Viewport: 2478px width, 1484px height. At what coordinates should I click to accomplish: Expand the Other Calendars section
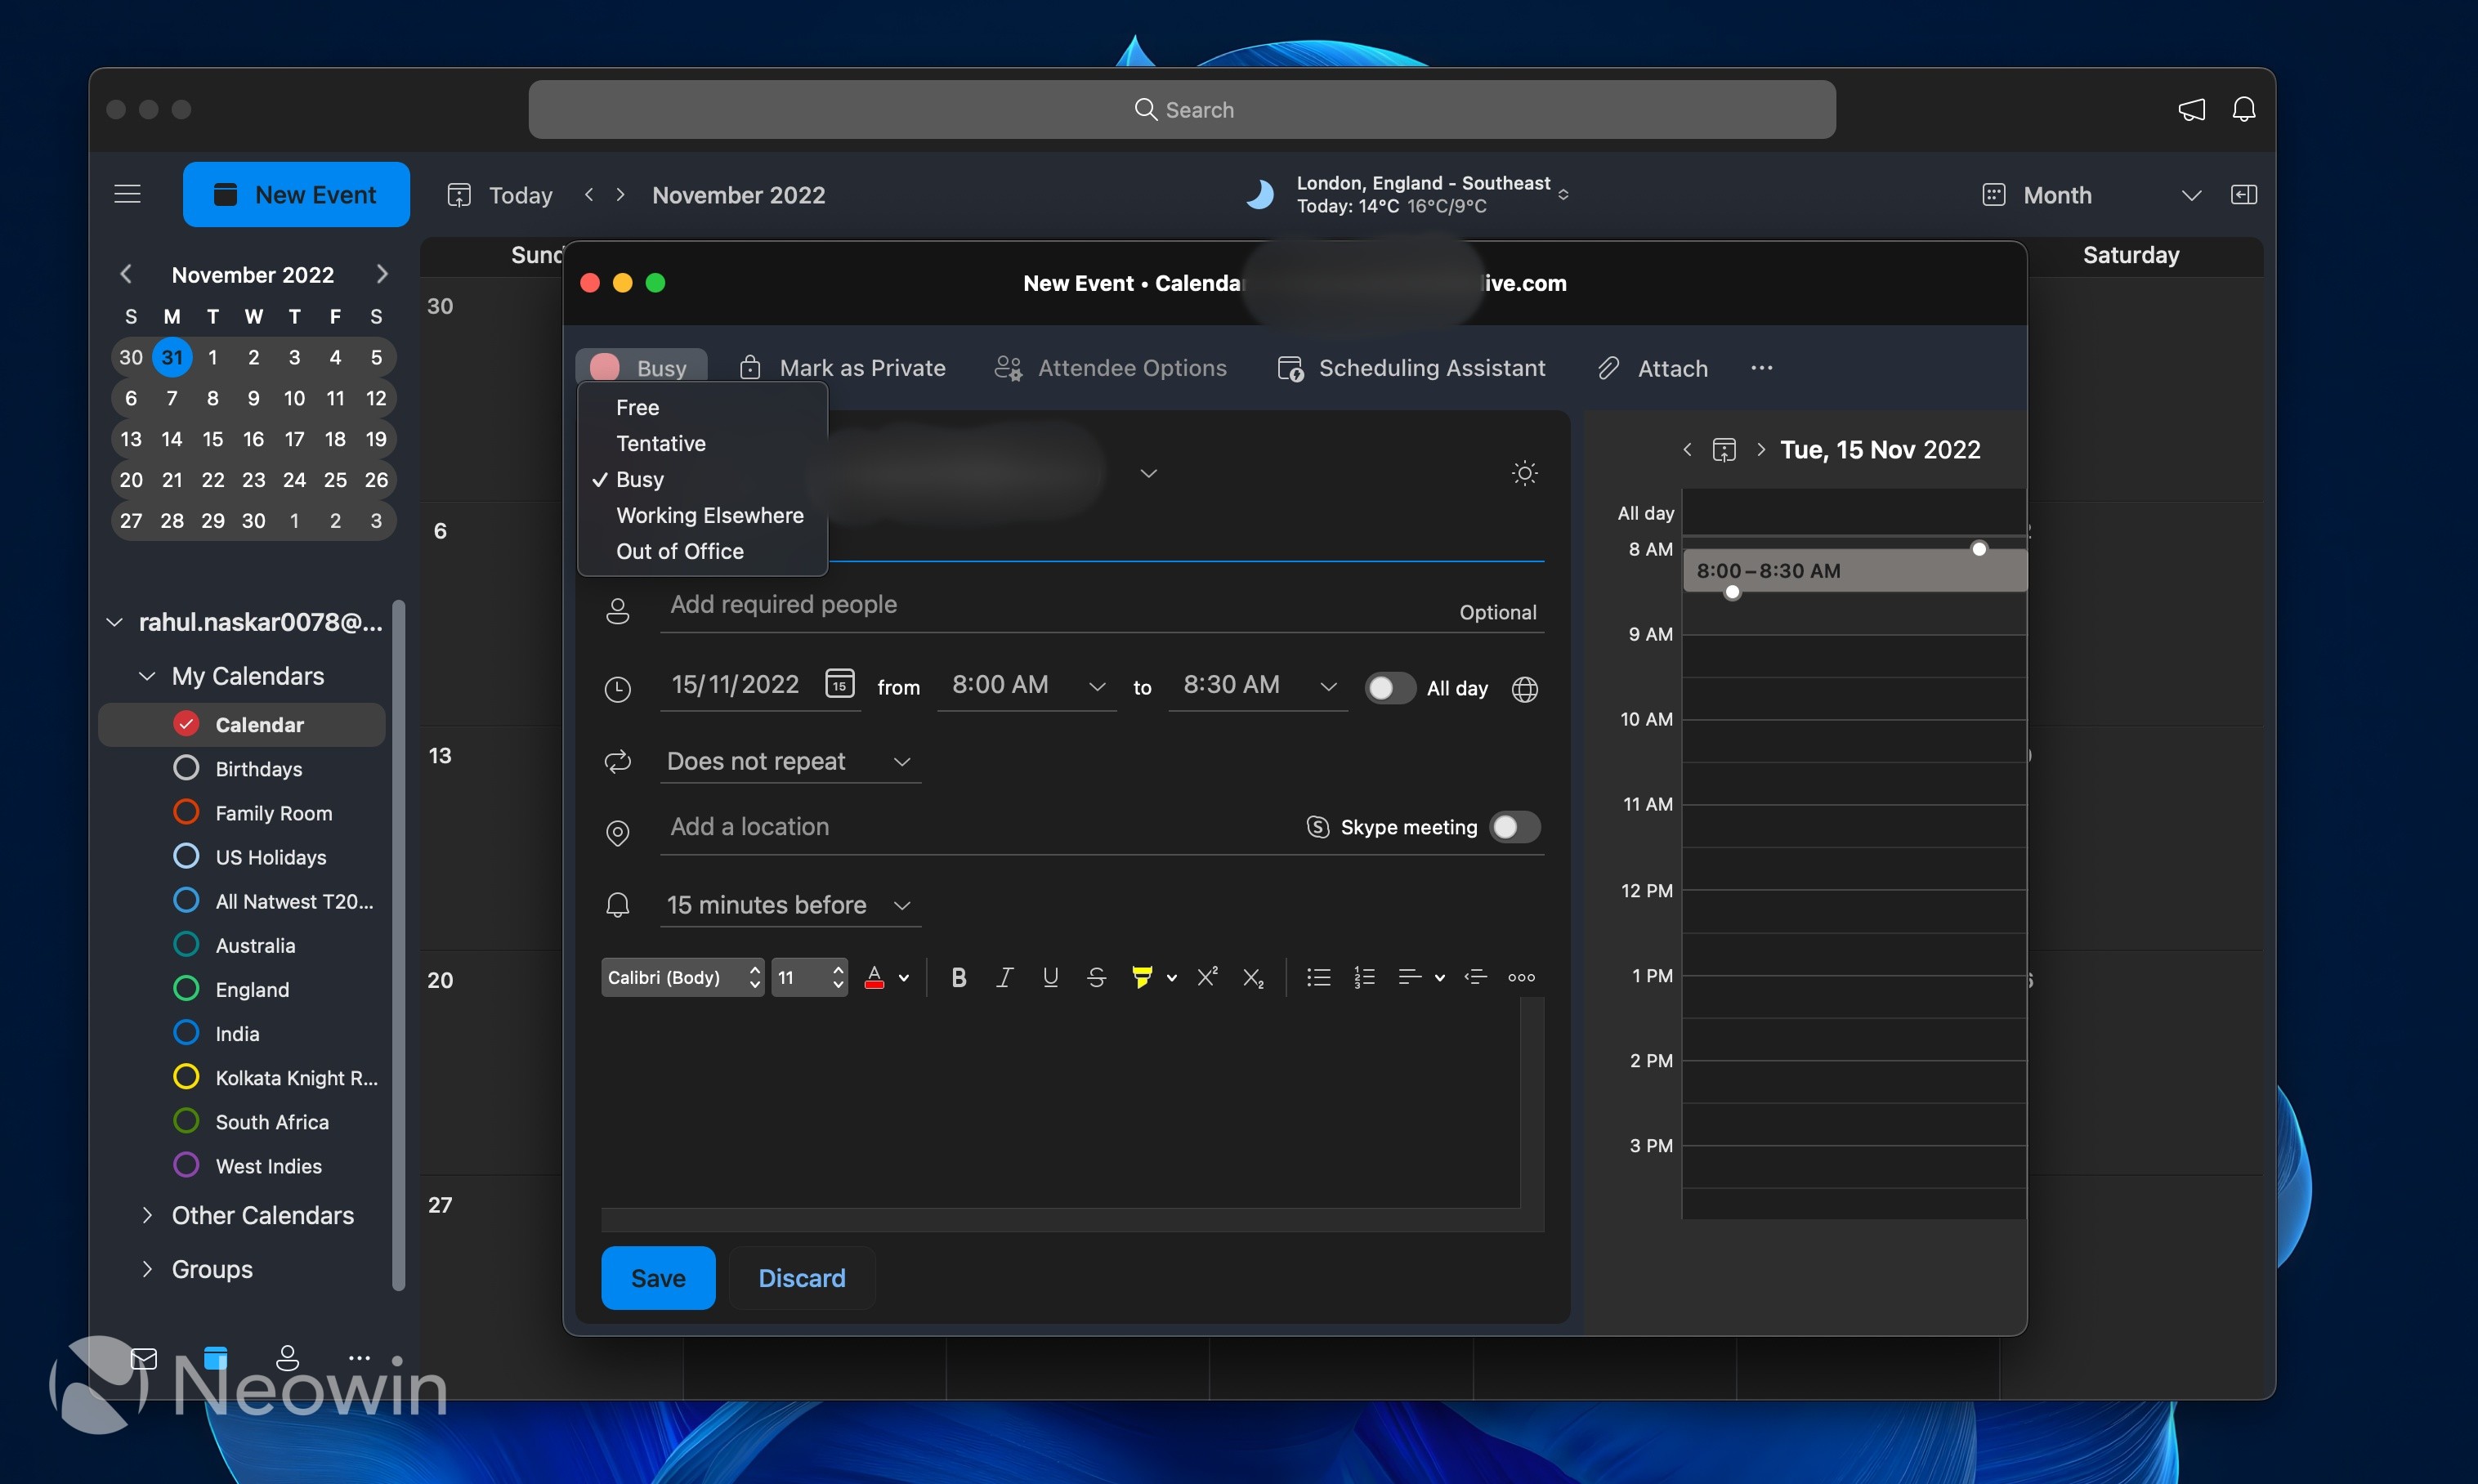point(147,1215)
